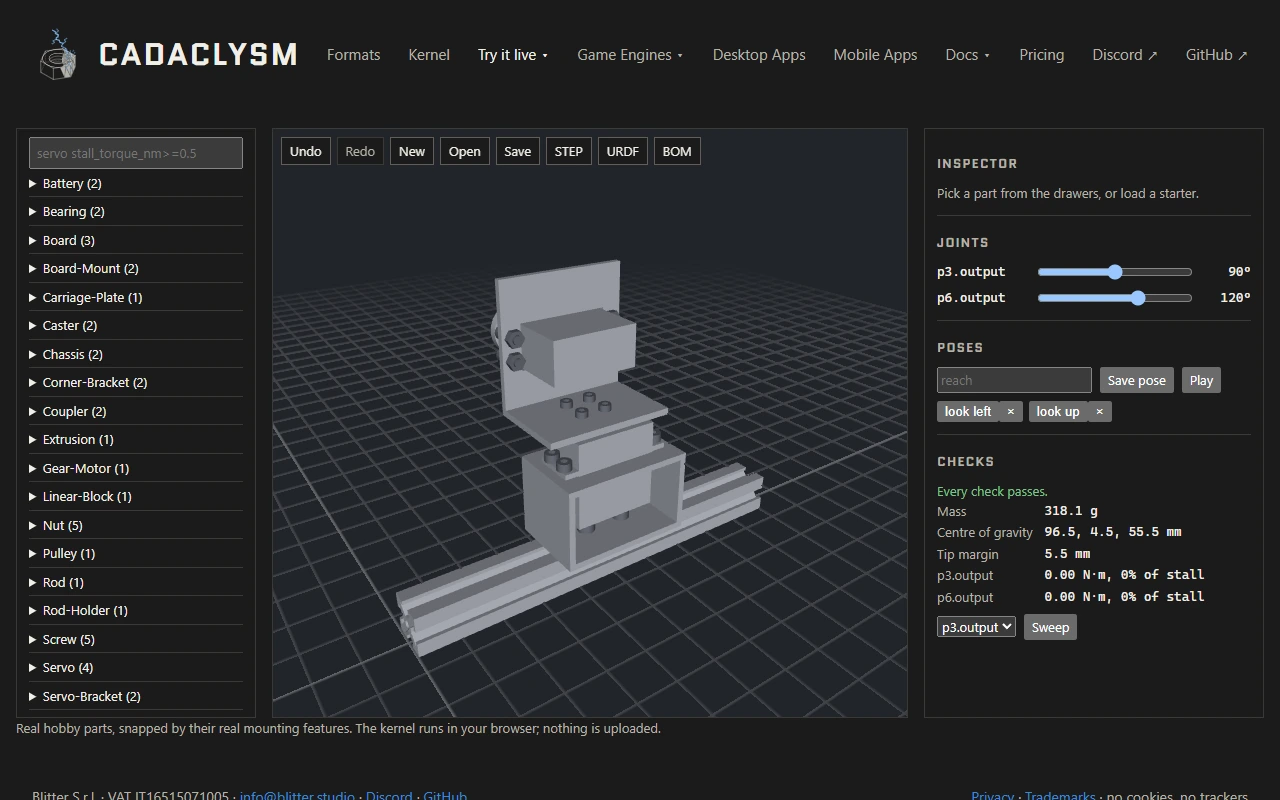Apply the 'look left' pose
1280x800 pixels.
[968, 411]
